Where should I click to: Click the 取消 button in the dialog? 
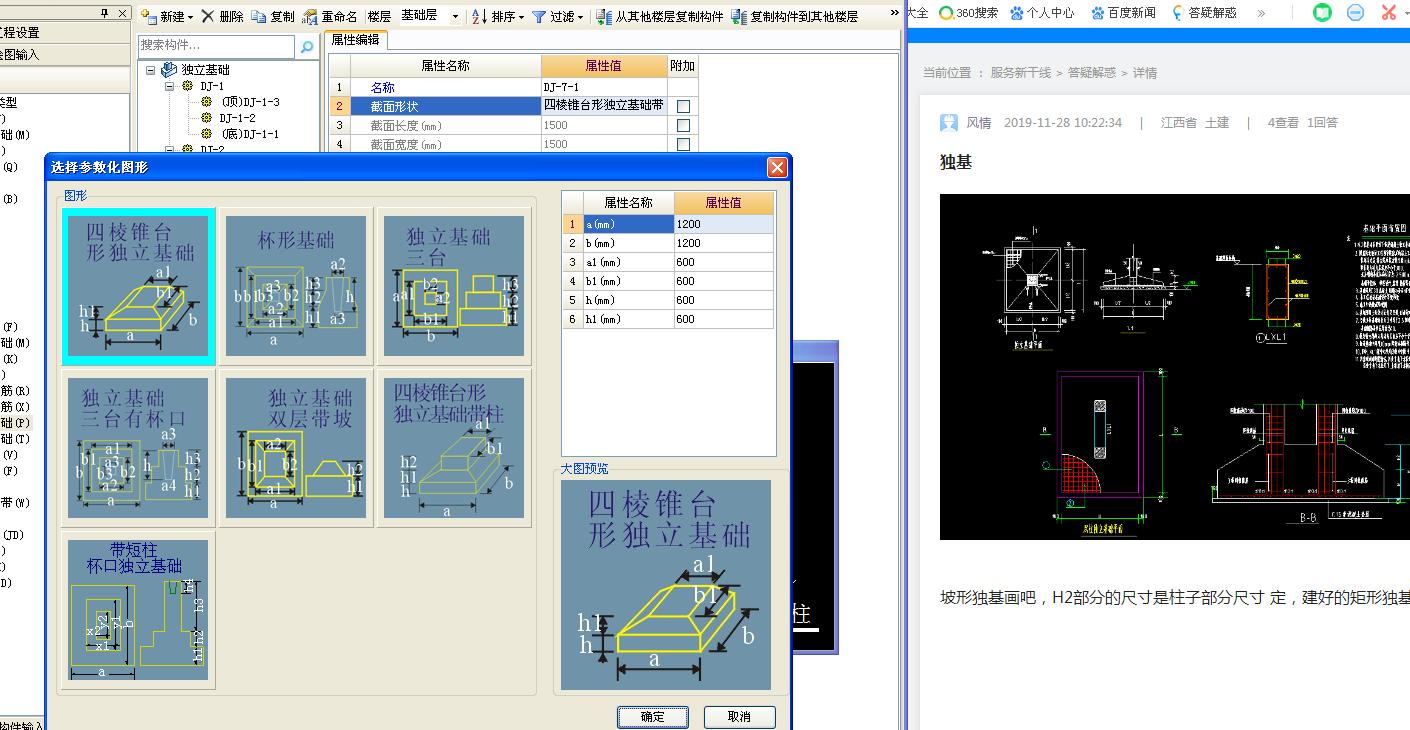[739, 717]
